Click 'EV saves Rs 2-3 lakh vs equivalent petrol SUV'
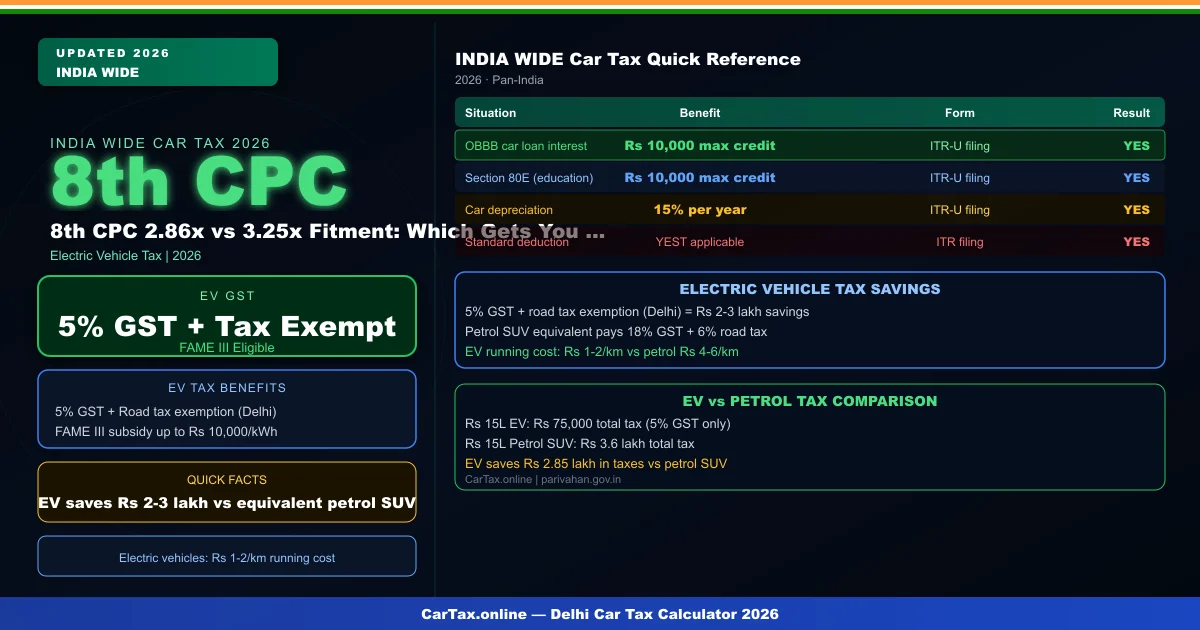The image size is (1200, 630). (x=227, y=503)
